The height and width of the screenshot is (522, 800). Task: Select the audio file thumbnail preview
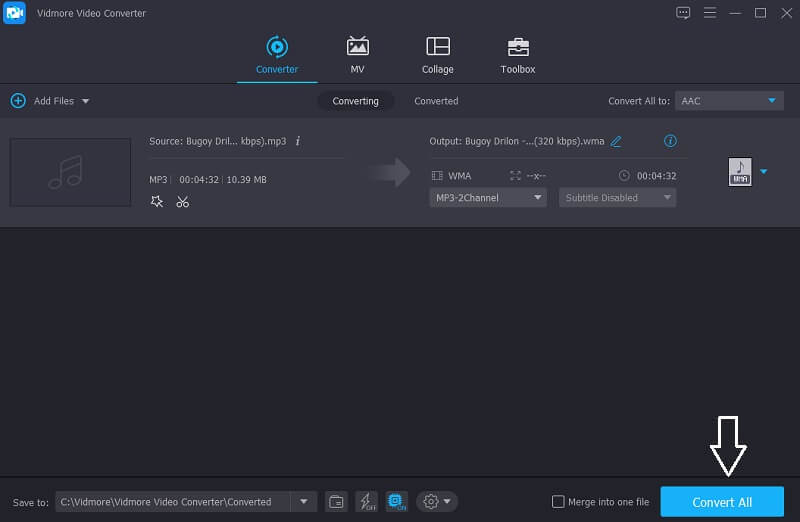pyautogui.click(x=70, y=172)
